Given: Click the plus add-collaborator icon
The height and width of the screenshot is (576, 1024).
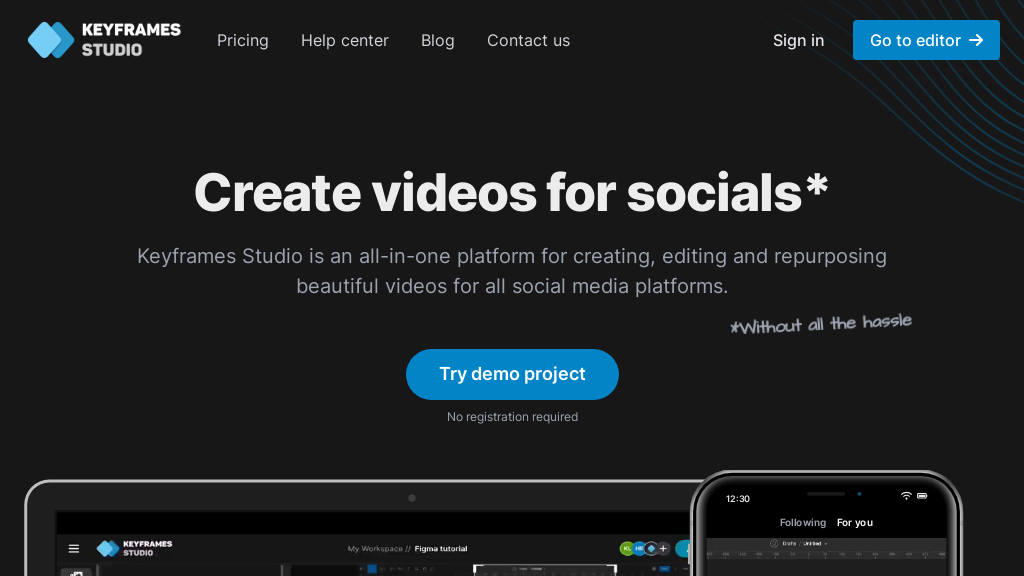Looking at the screenshot, I should click(663, 548).
